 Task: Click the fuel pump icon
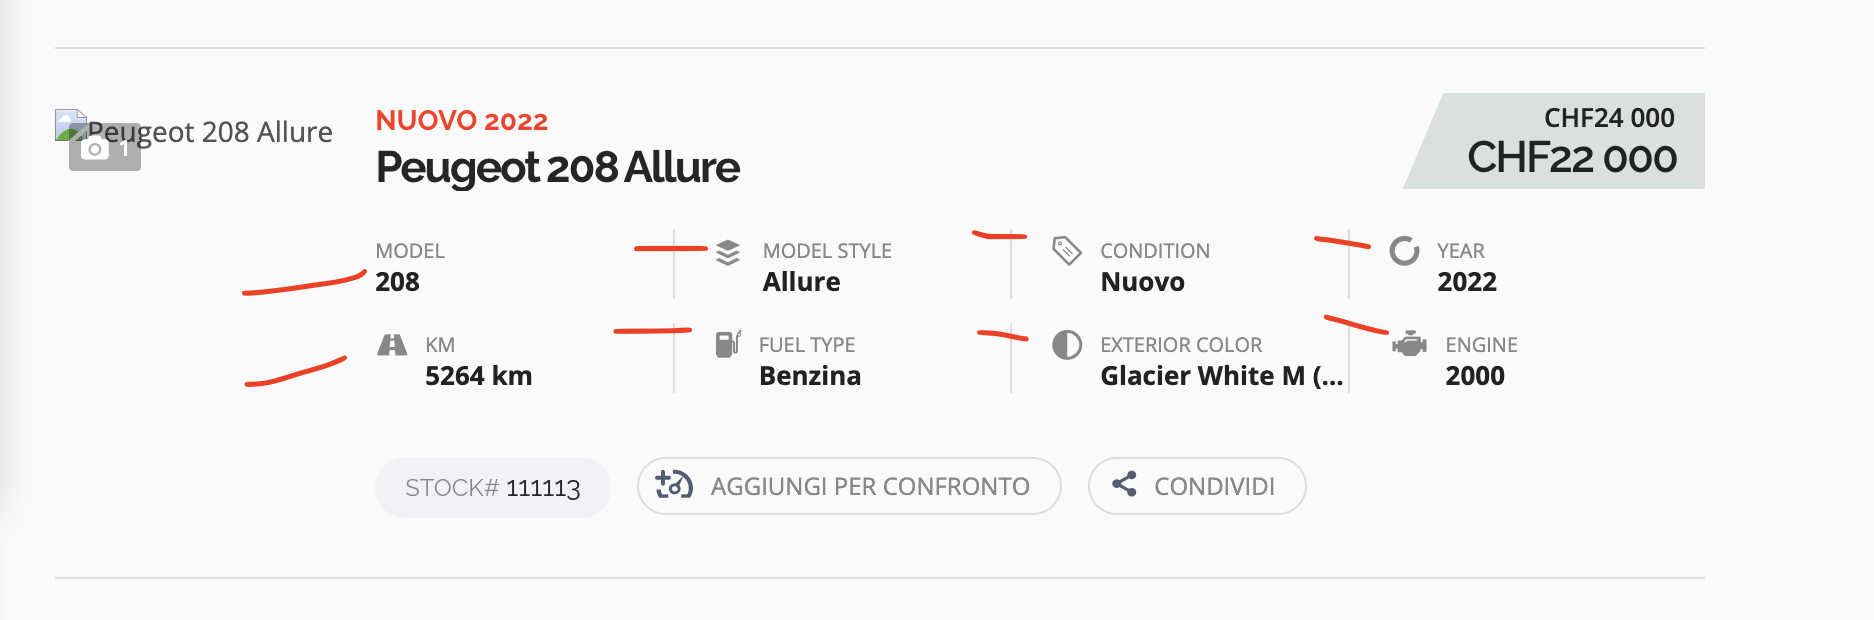point(728,344)
